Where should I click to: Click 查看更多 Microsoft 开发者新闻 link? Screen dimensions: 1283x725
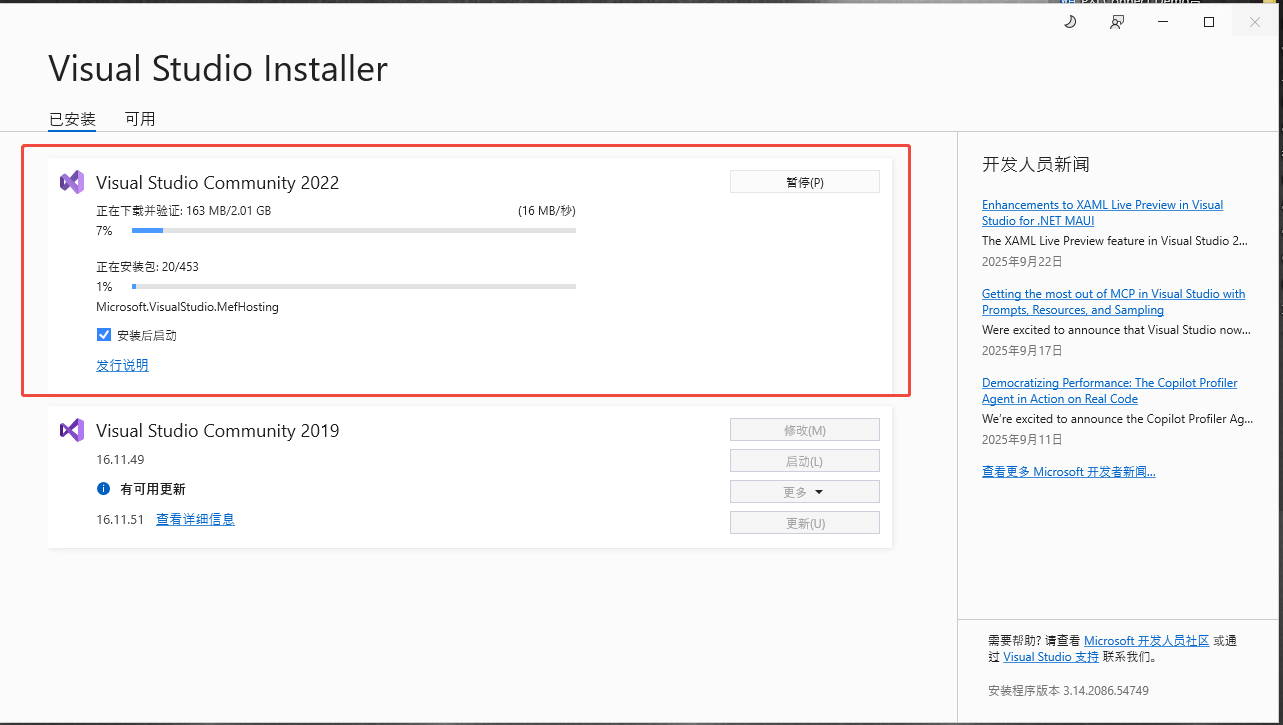[x=1068, y=471]
